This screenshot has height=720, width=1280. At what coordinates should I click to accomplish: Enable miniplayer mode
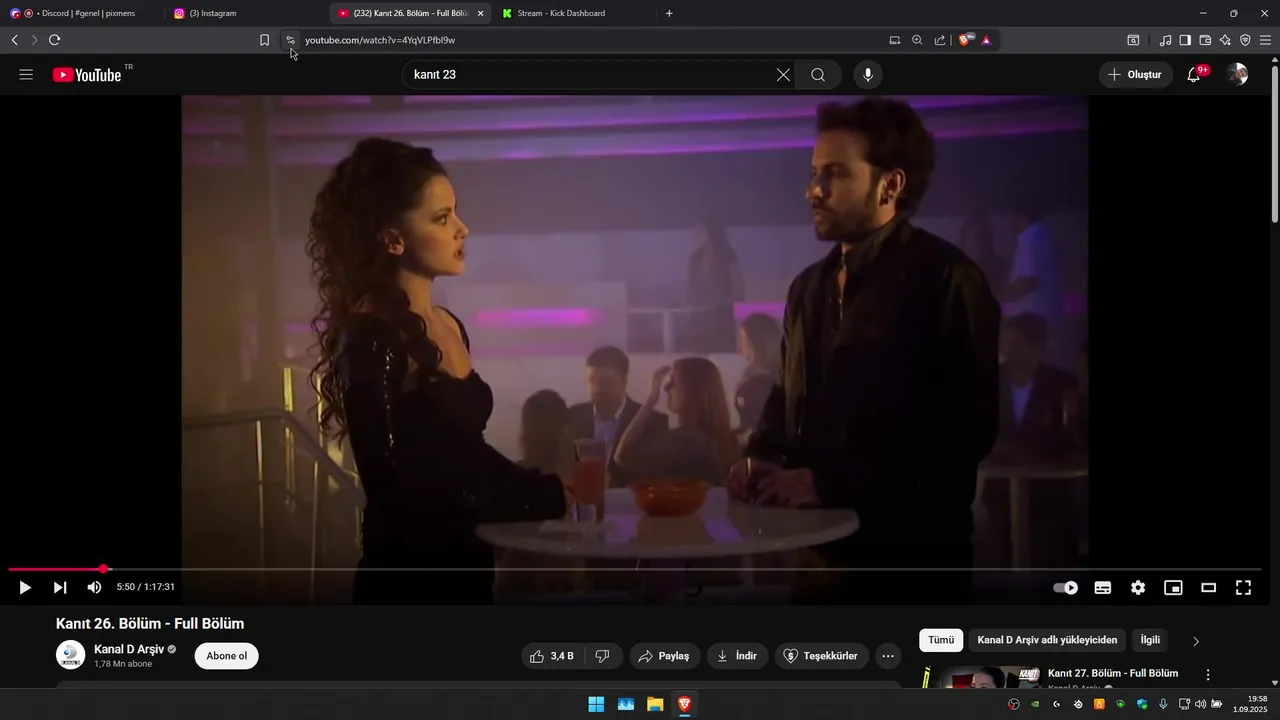1173,588
